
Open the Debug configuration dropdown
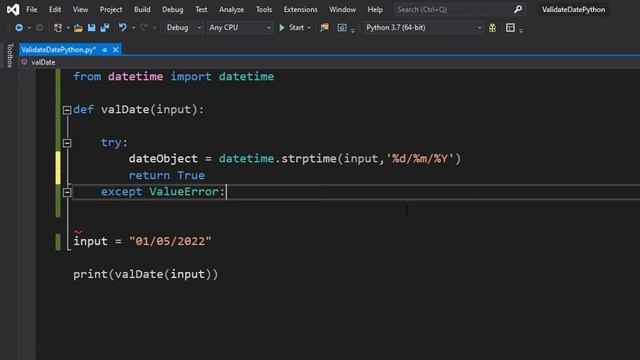coord(183,28)
